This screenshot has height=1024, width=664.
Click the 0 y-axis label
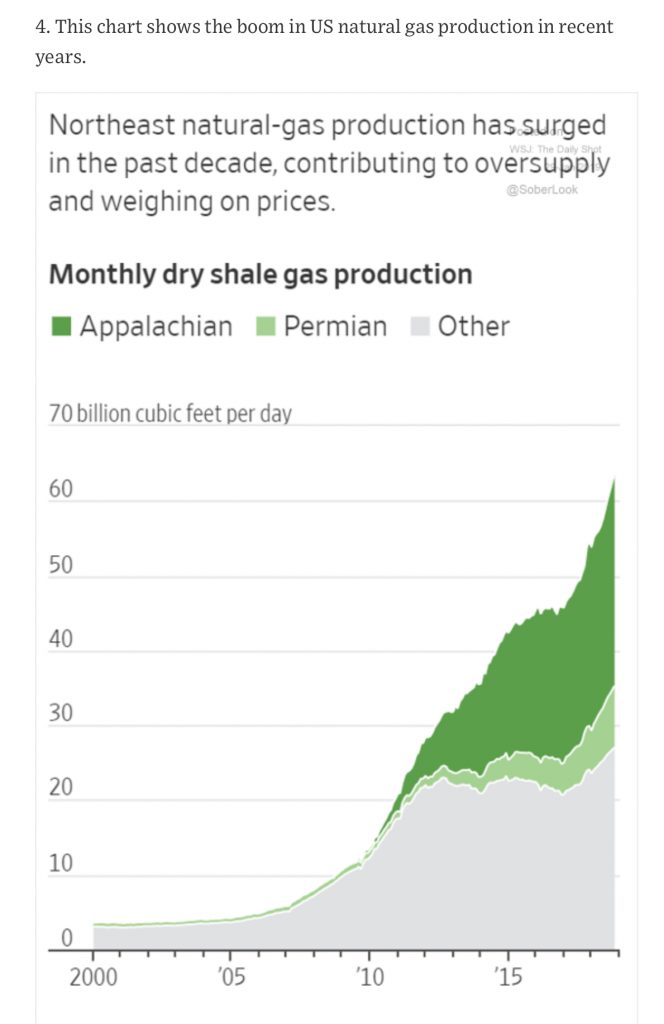click(67, 938)
